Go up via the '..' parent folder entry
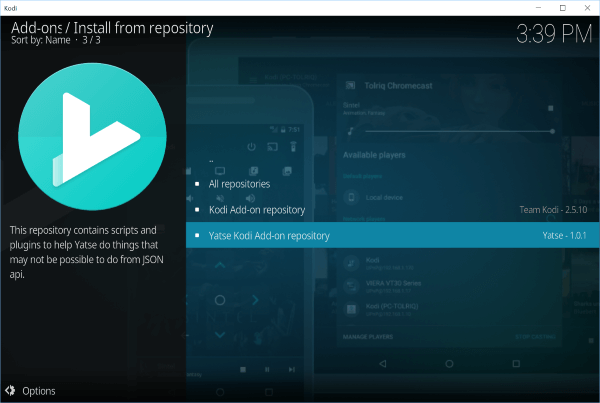Viewport: 600px width, 403px height. point(211,159)
